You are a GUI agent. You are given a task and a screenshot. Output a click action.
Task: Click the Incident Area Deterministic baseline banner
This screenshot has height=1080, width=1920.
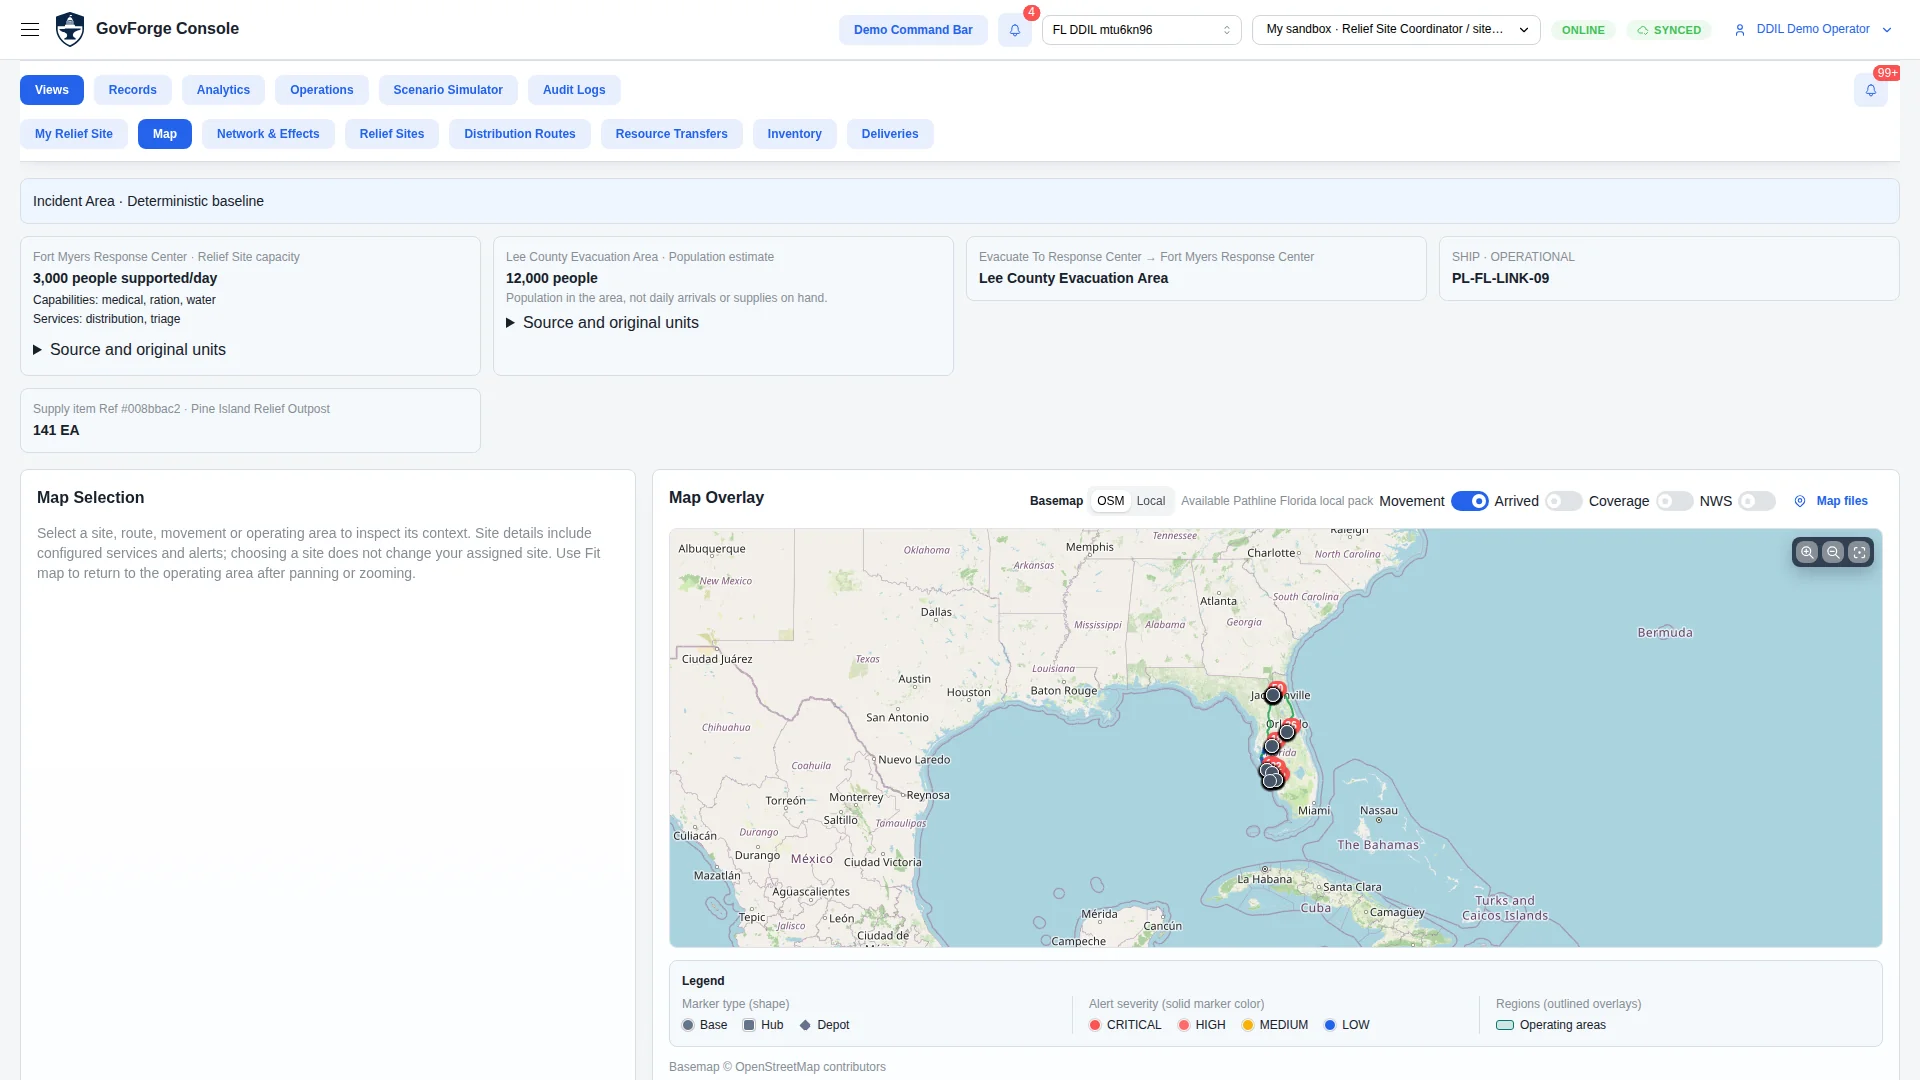pyautogui.click(x=960, y=201)
